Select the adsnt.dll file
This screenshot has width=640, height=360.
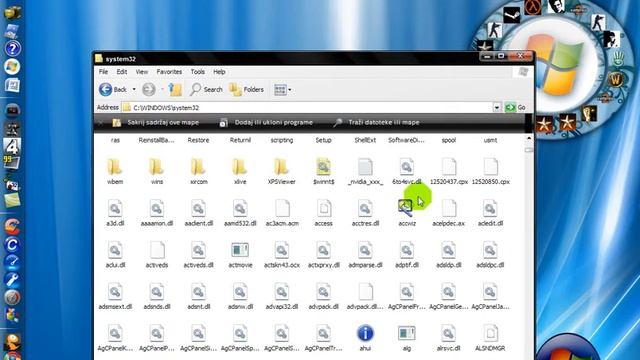[x=198, y=296]
